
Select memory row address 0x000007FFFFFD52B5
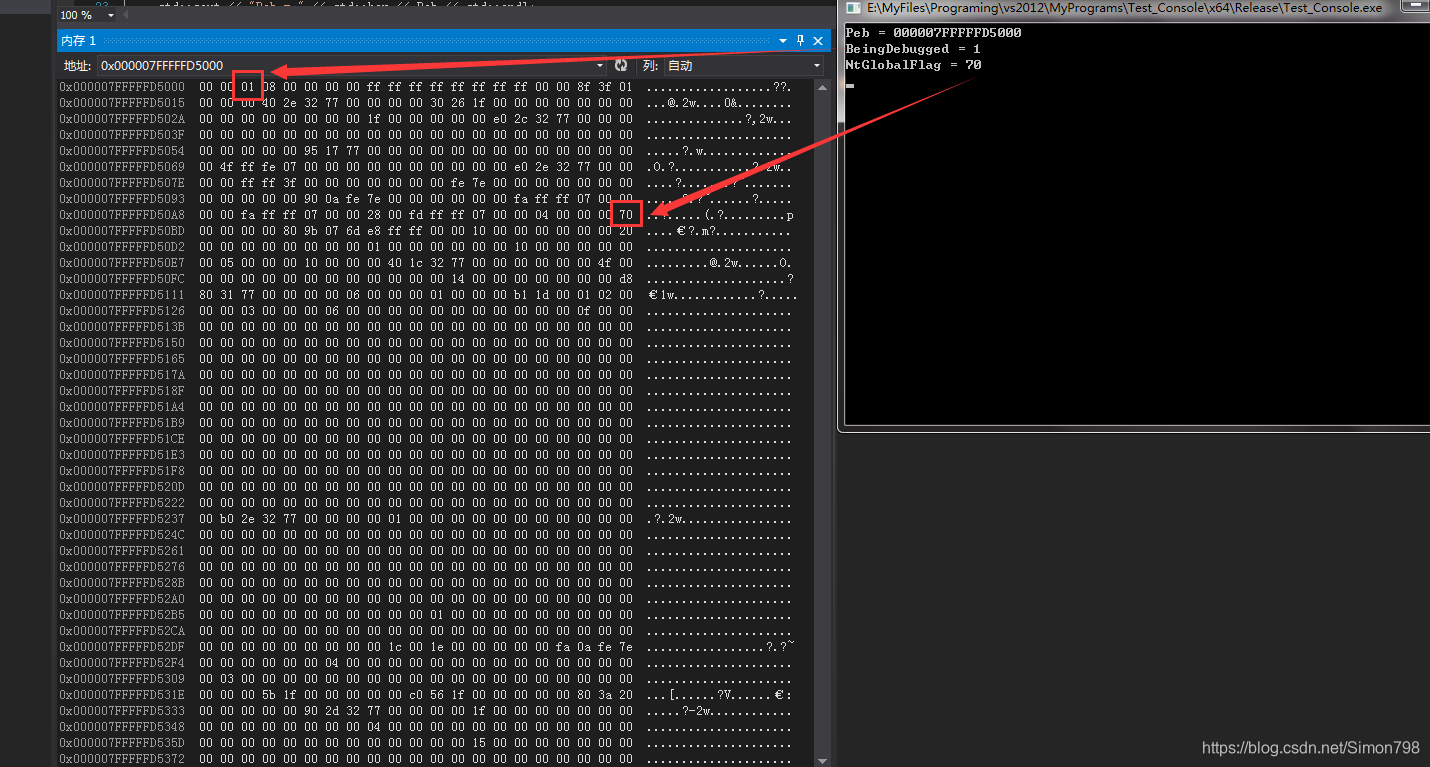point(122,615)
